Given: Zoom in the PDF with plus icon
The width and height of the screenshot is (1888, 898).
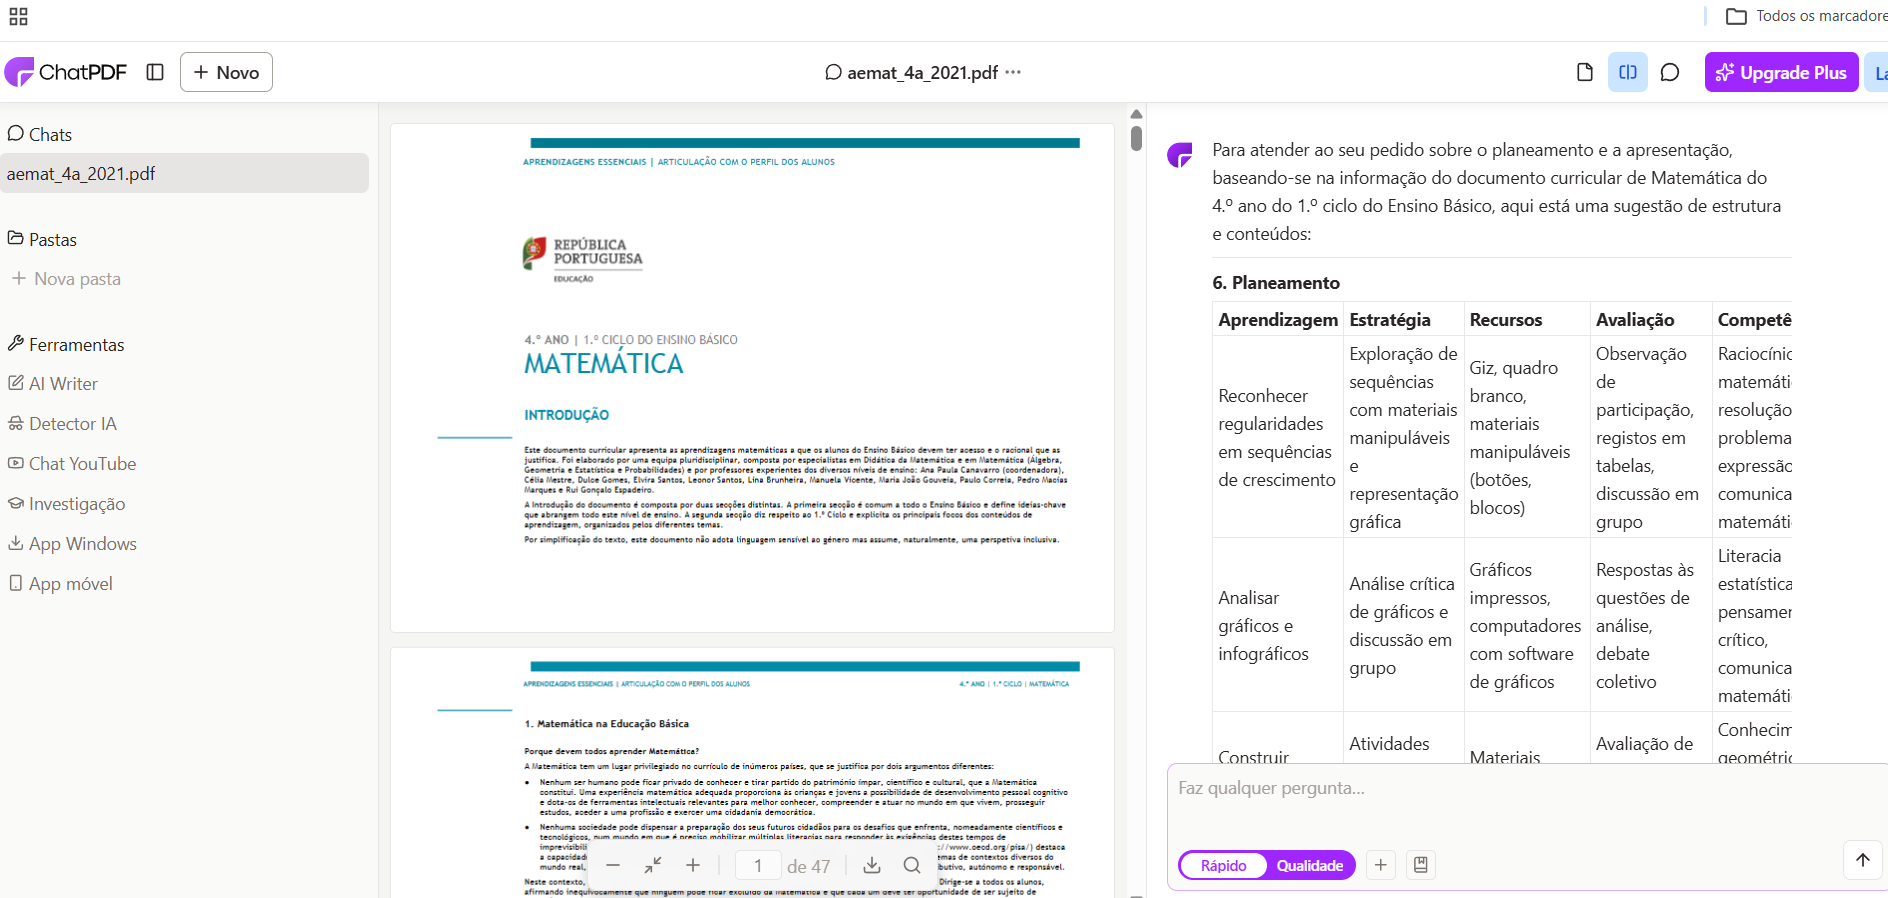Looking at the screenshot, I should point(693,865).
